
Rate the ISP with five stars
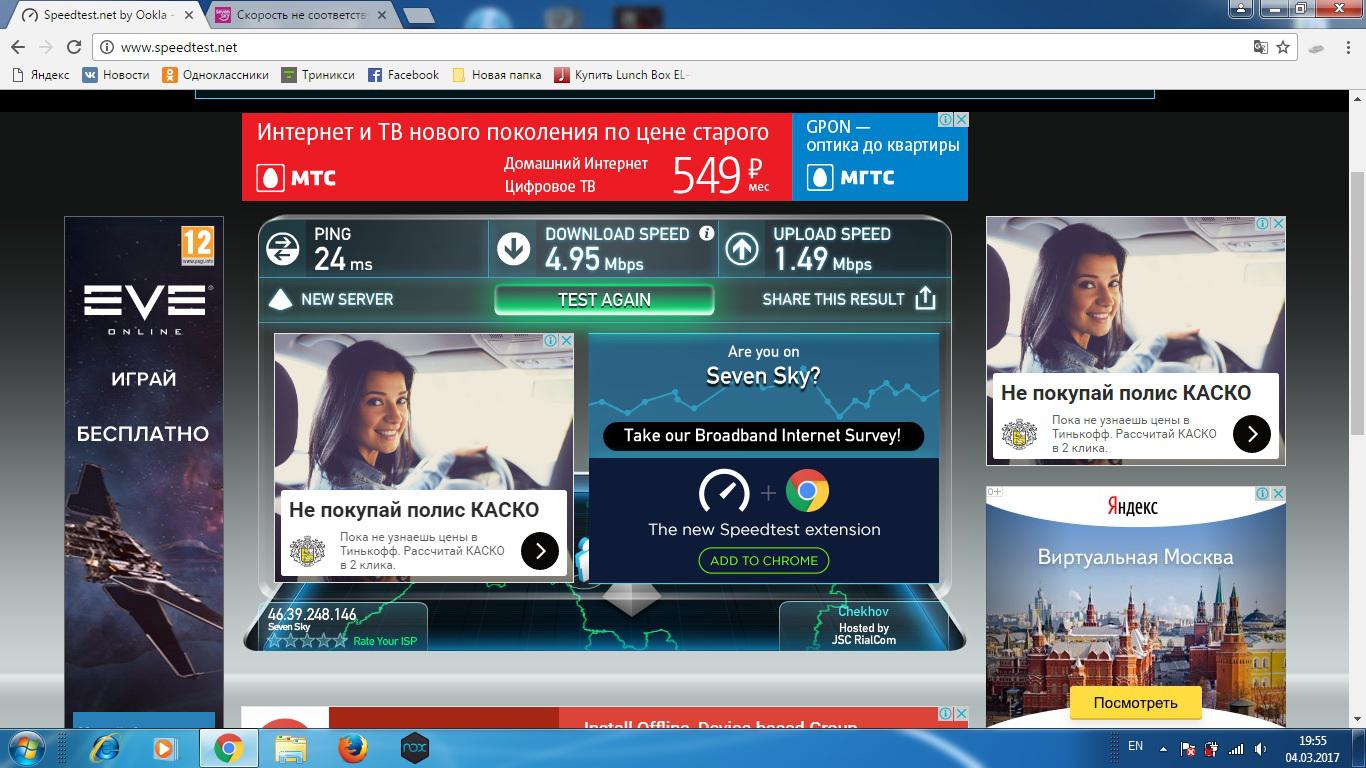click(307, 641)
